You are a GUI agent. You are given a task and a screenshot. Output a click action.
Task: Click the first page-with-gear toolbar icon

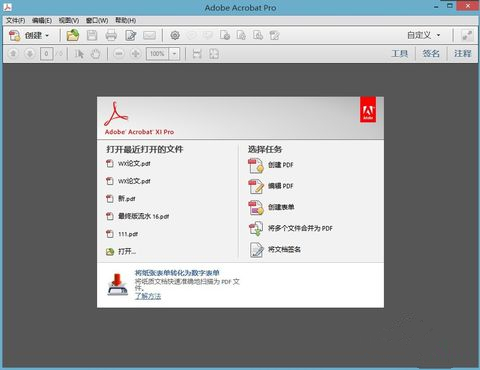click(225, 35)
